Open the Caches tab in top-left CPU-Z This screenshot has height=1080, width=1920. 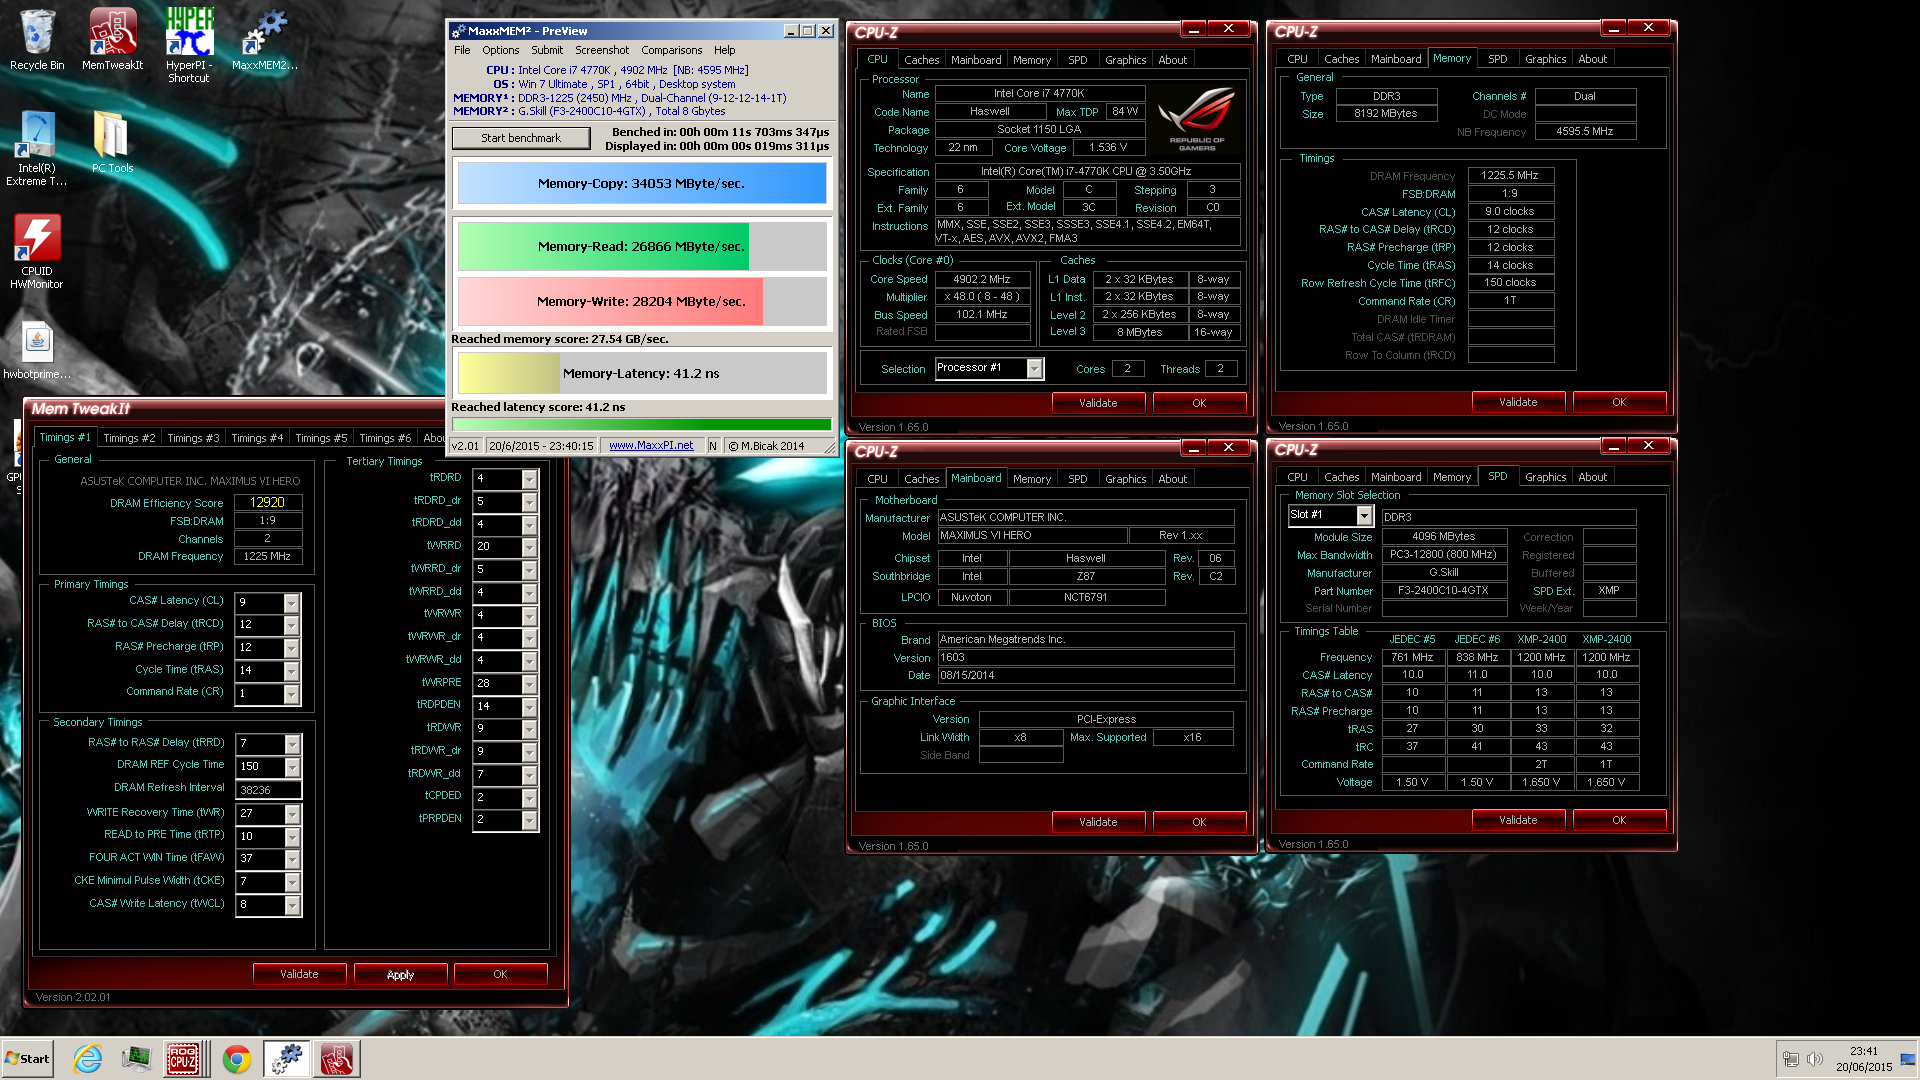921,60
